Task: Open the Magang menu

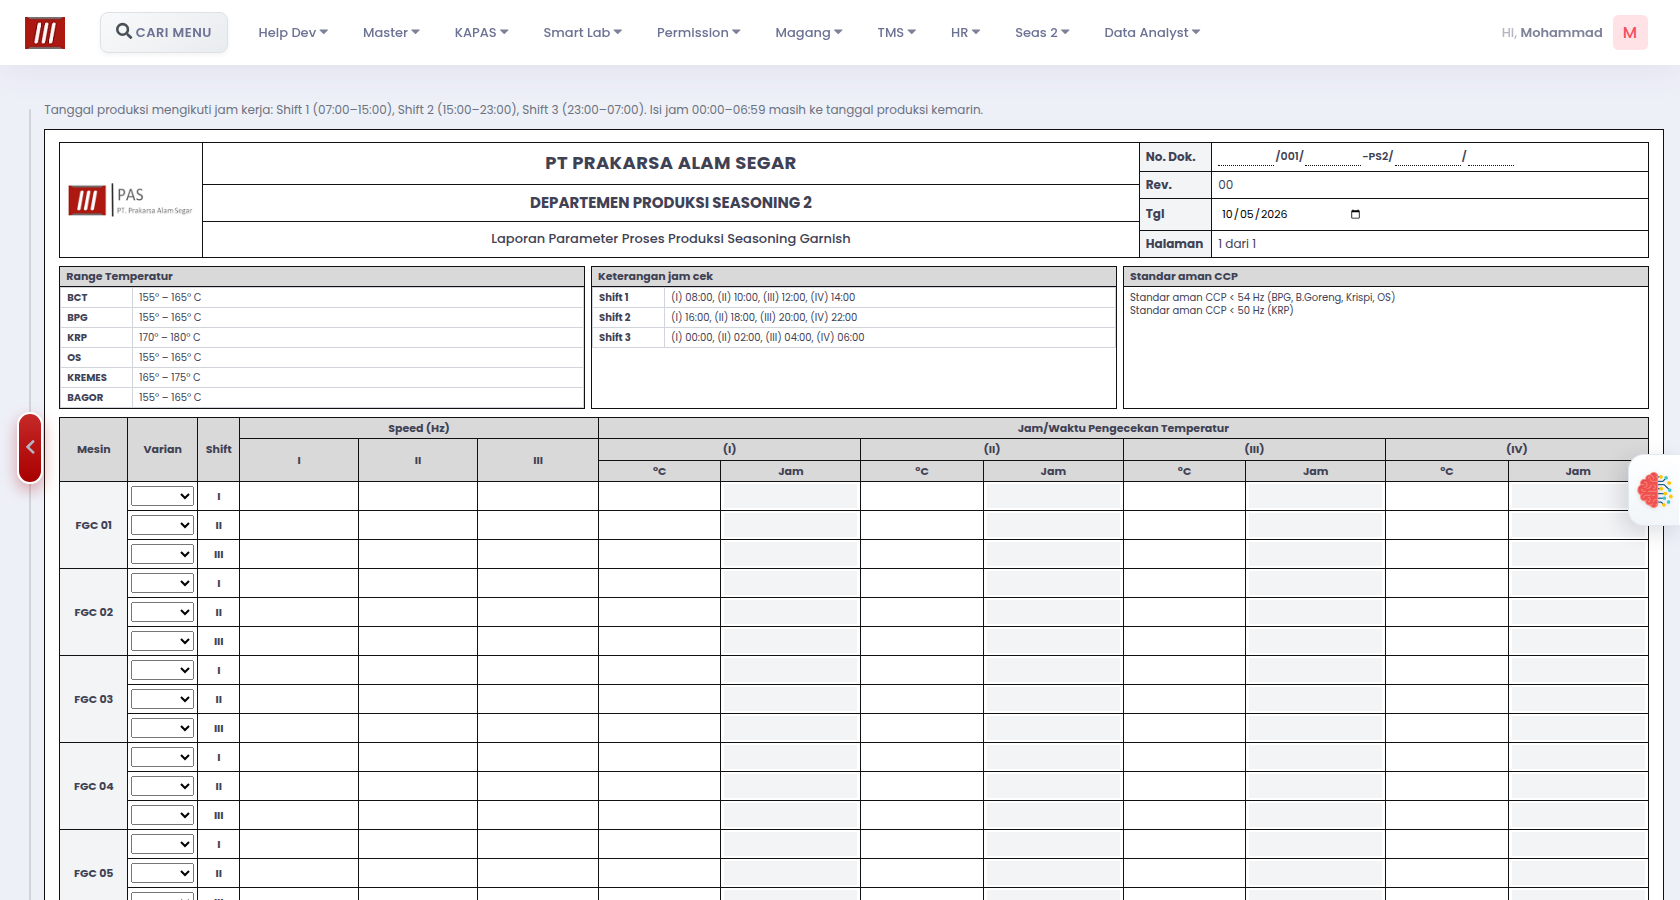Action: coord(808,32)
